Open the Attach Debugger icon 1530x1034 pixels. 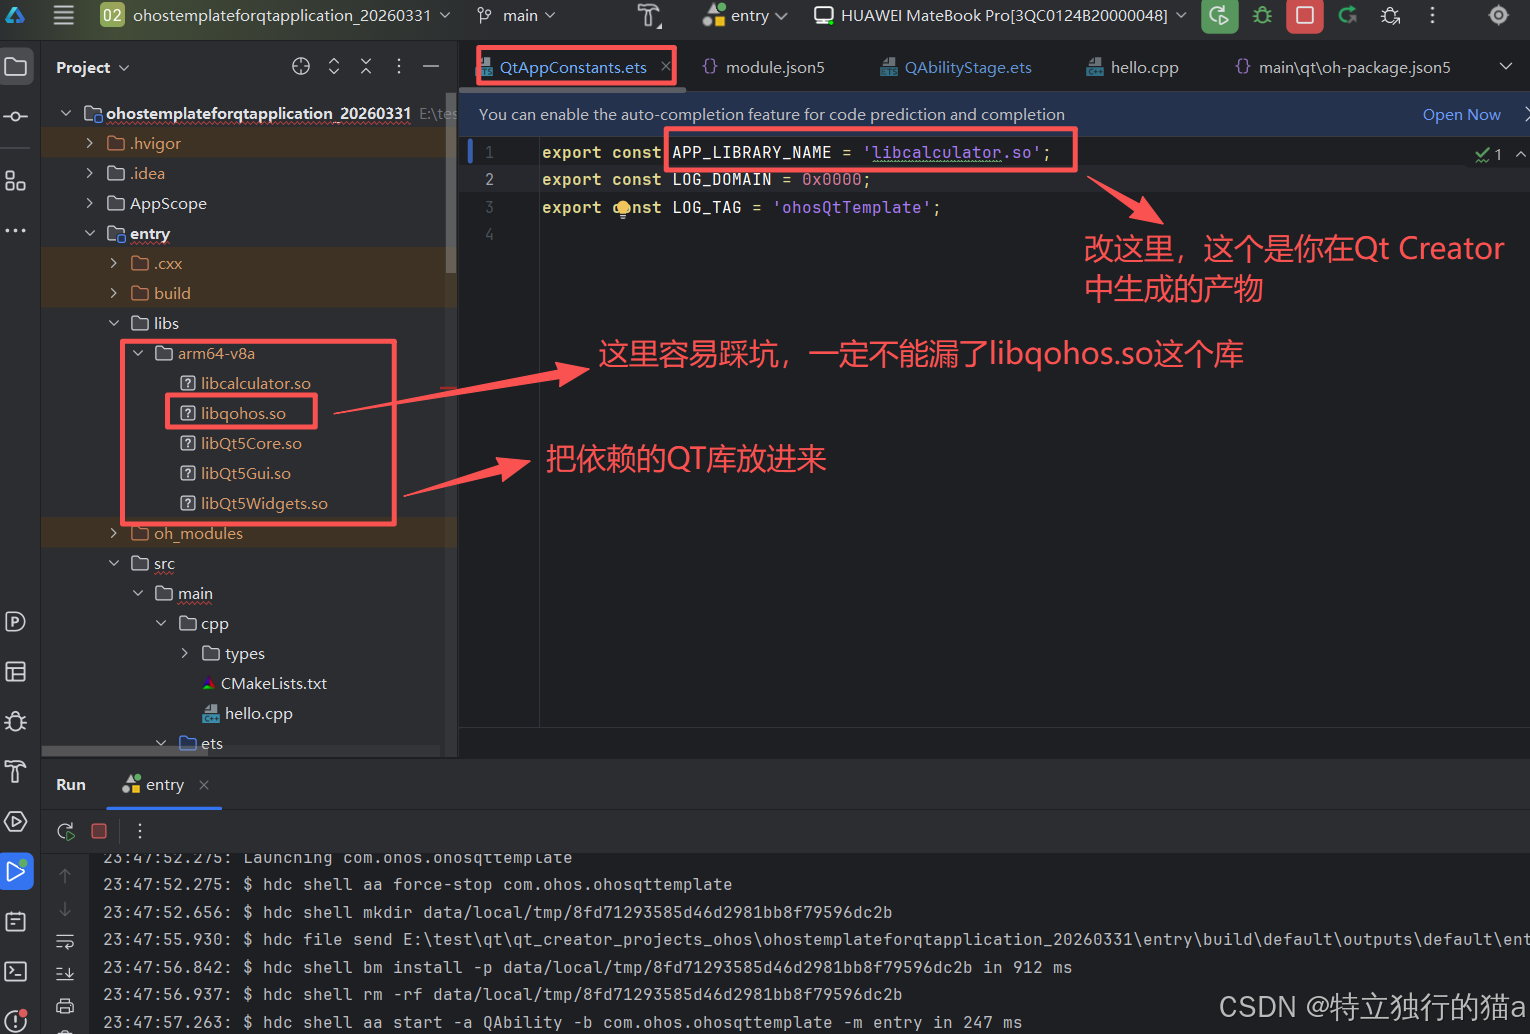[x=1391, y=15]
